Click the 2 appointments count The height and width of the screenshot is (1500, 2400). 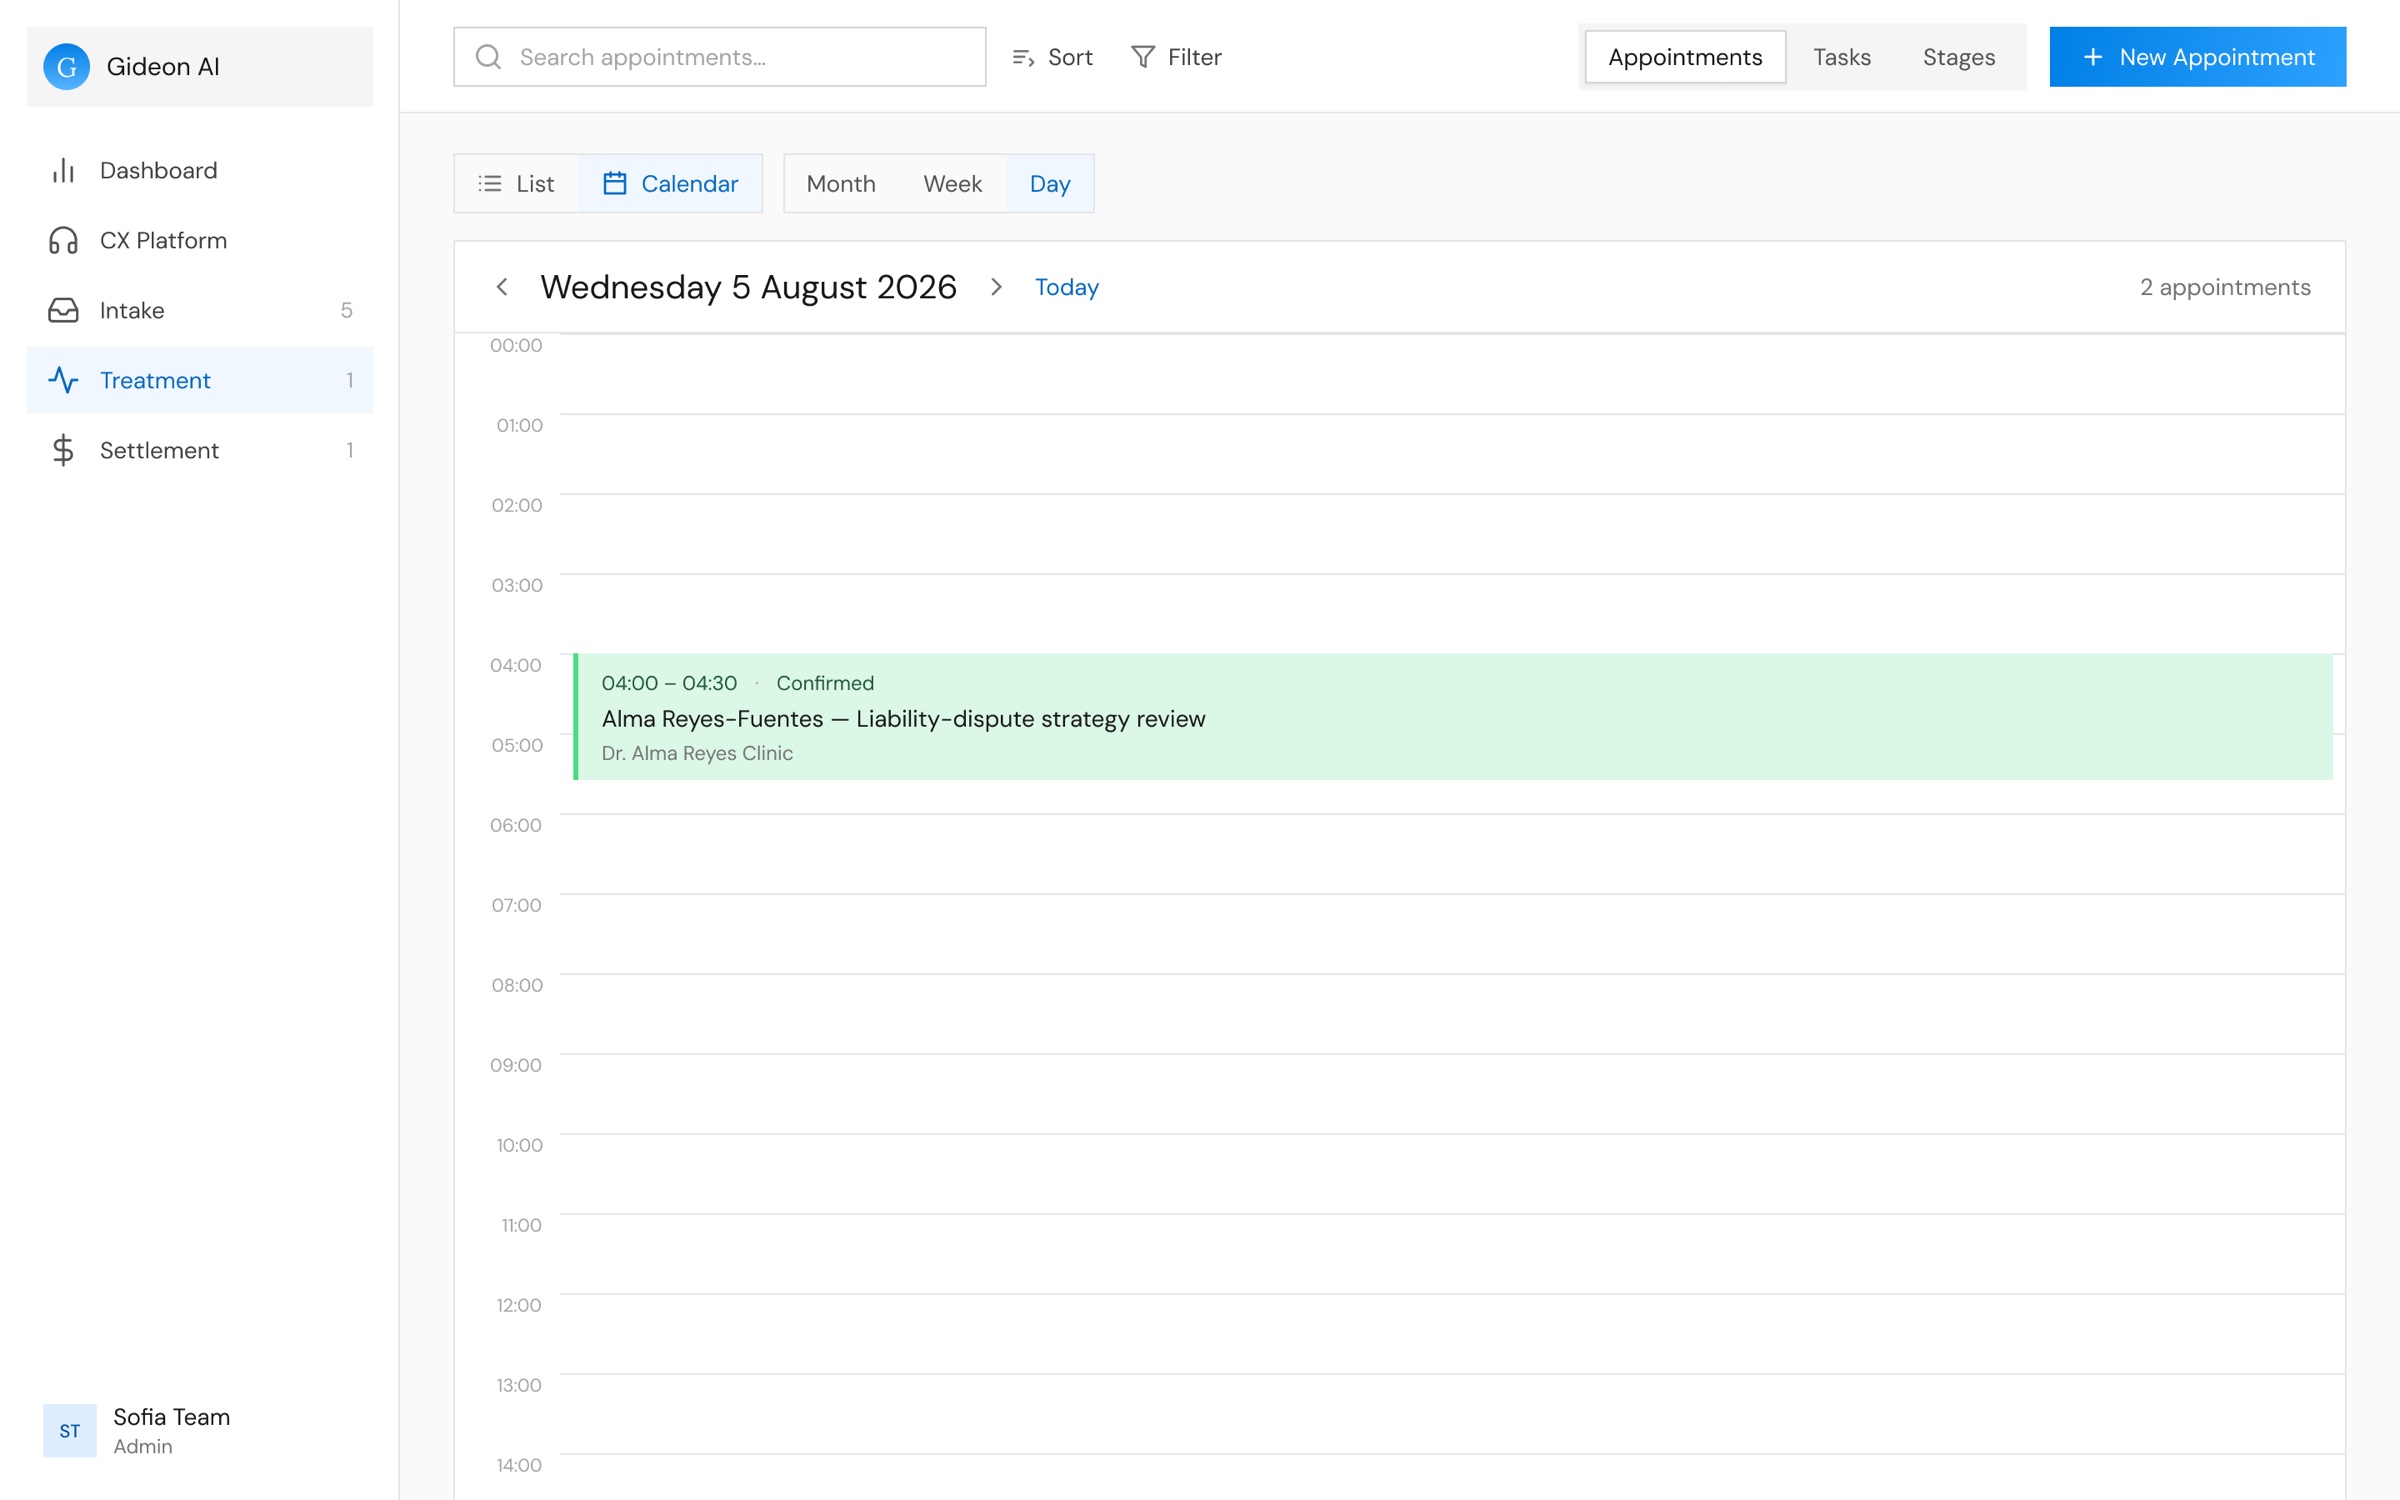[2225, 287]
